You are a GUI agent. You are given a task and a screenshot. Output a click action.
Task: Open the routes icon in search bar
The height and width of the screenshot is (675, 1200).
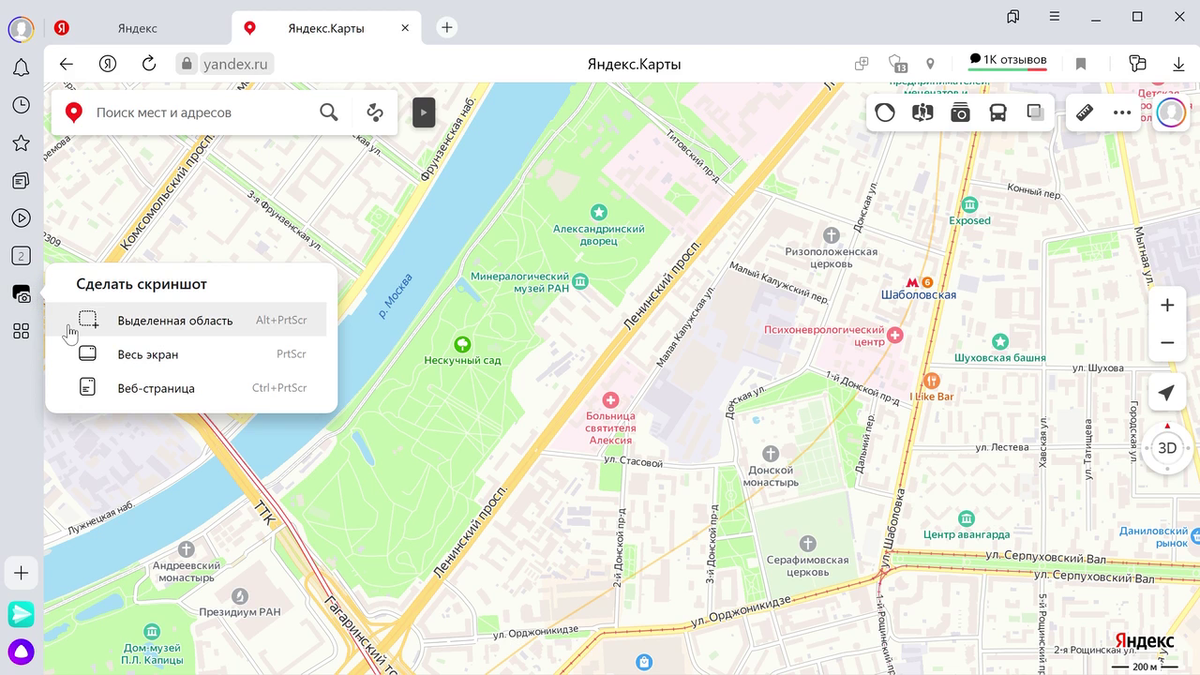pos(375,113)
